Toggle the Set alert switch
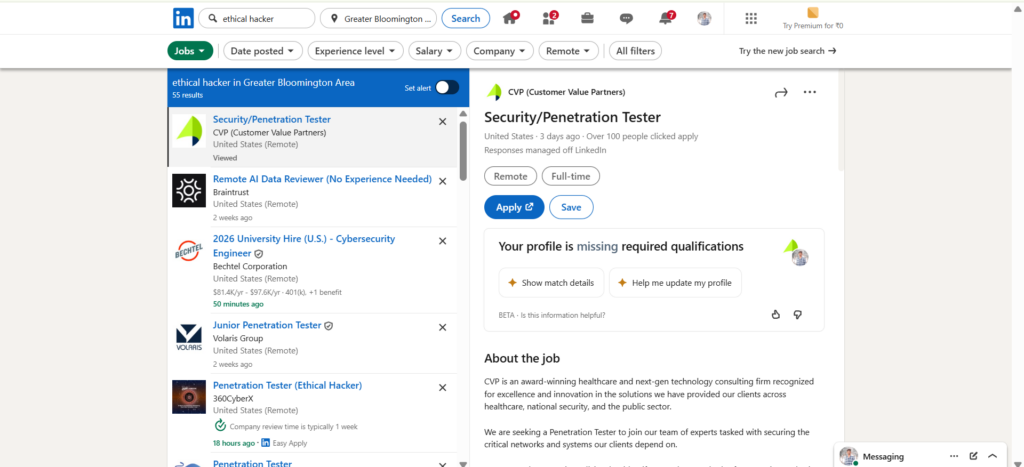This screenshot has width=1024, height=467. [447, 88]
